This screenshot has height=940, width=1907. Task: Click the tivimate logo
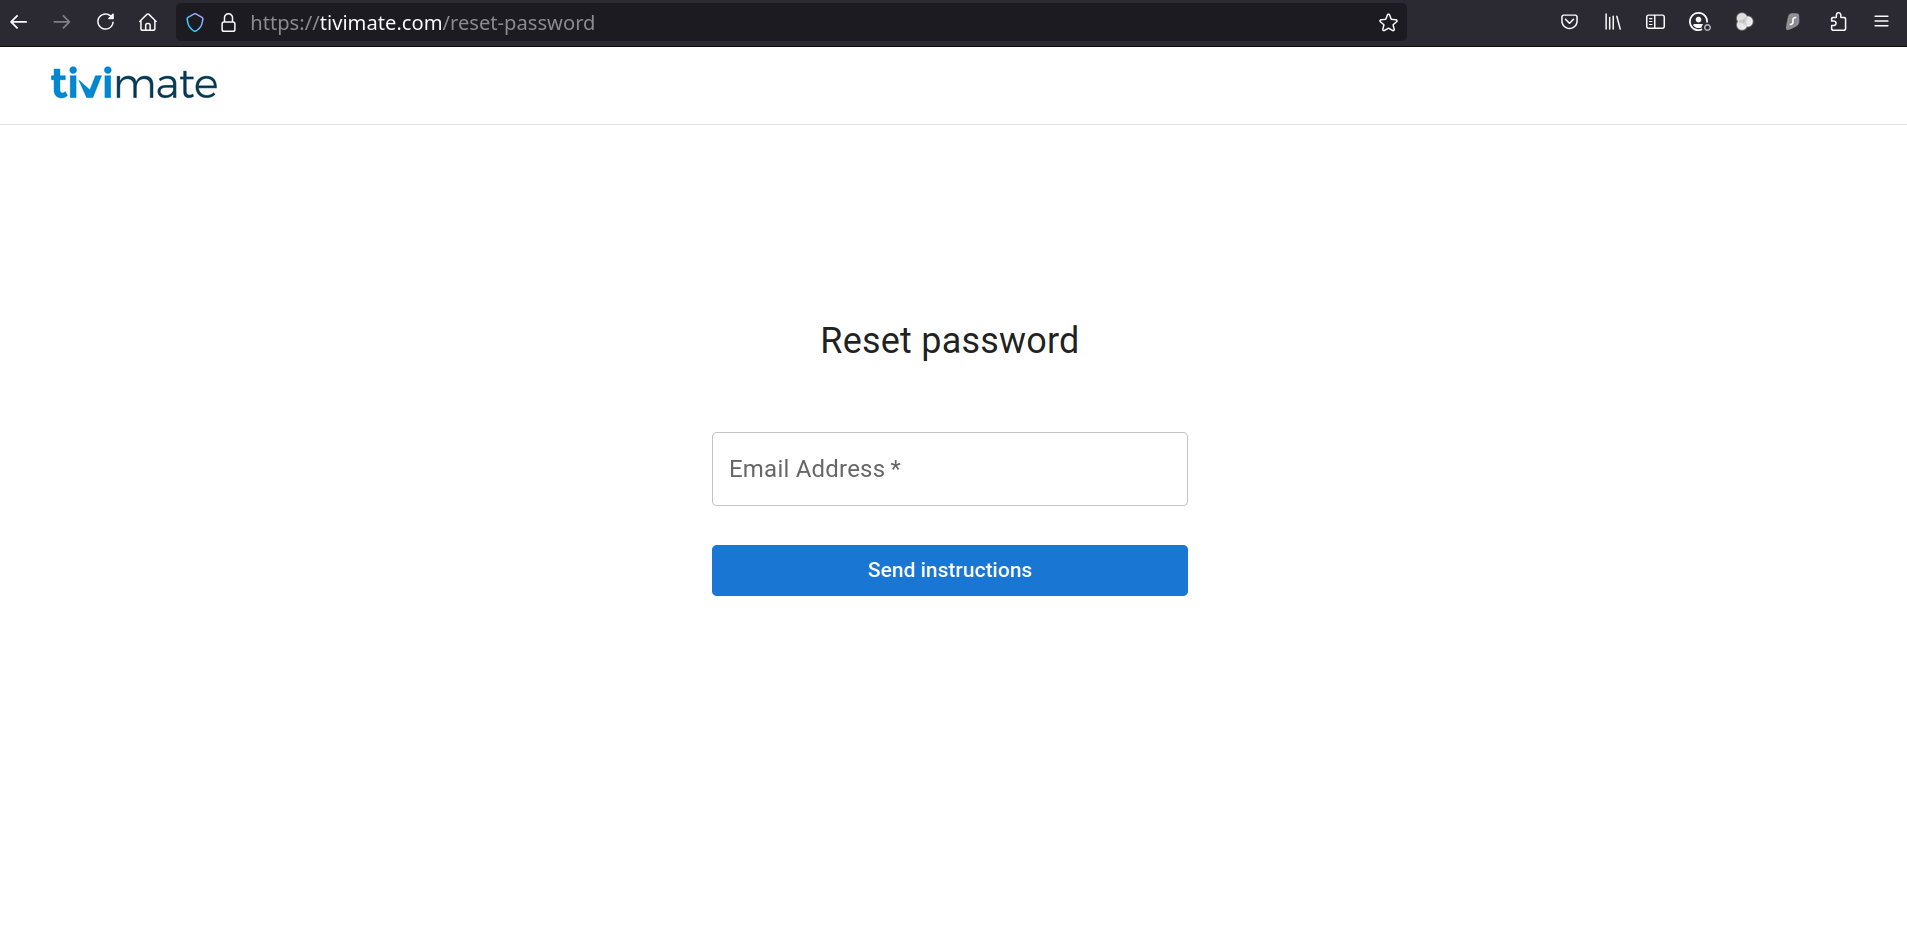(134, 84)
